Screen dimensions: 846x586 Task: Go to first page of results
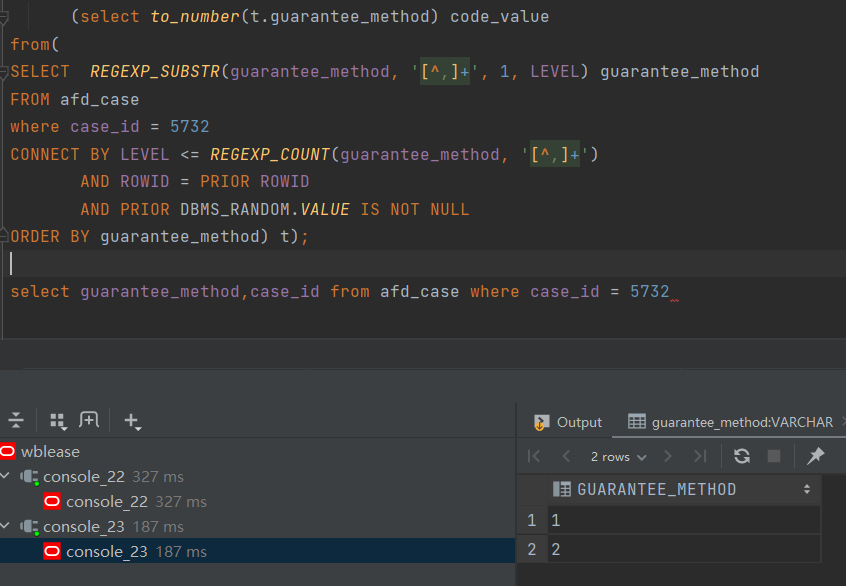point(534,456)
